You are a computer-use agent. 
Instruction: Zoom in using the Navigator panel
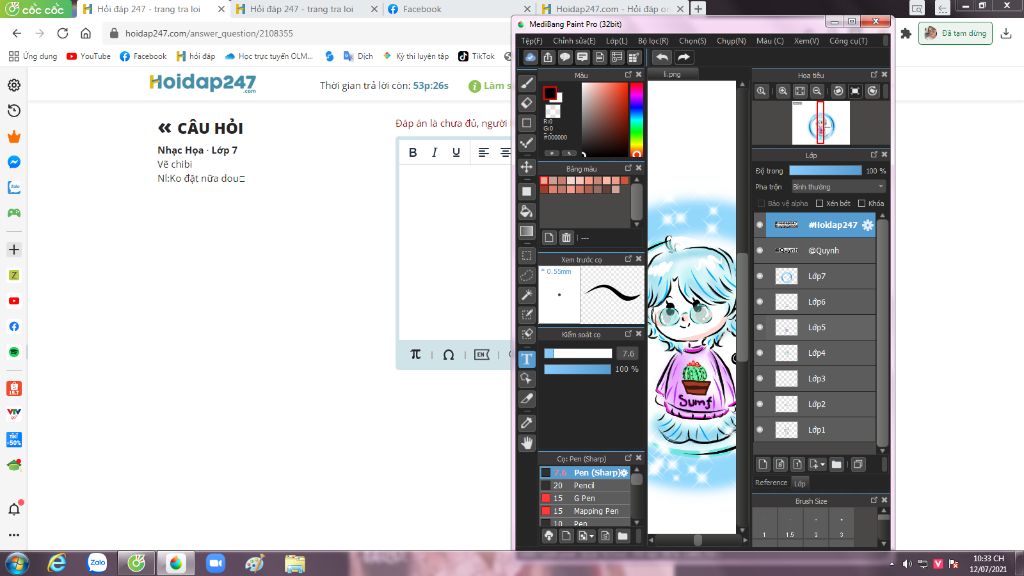pos(782,91)
